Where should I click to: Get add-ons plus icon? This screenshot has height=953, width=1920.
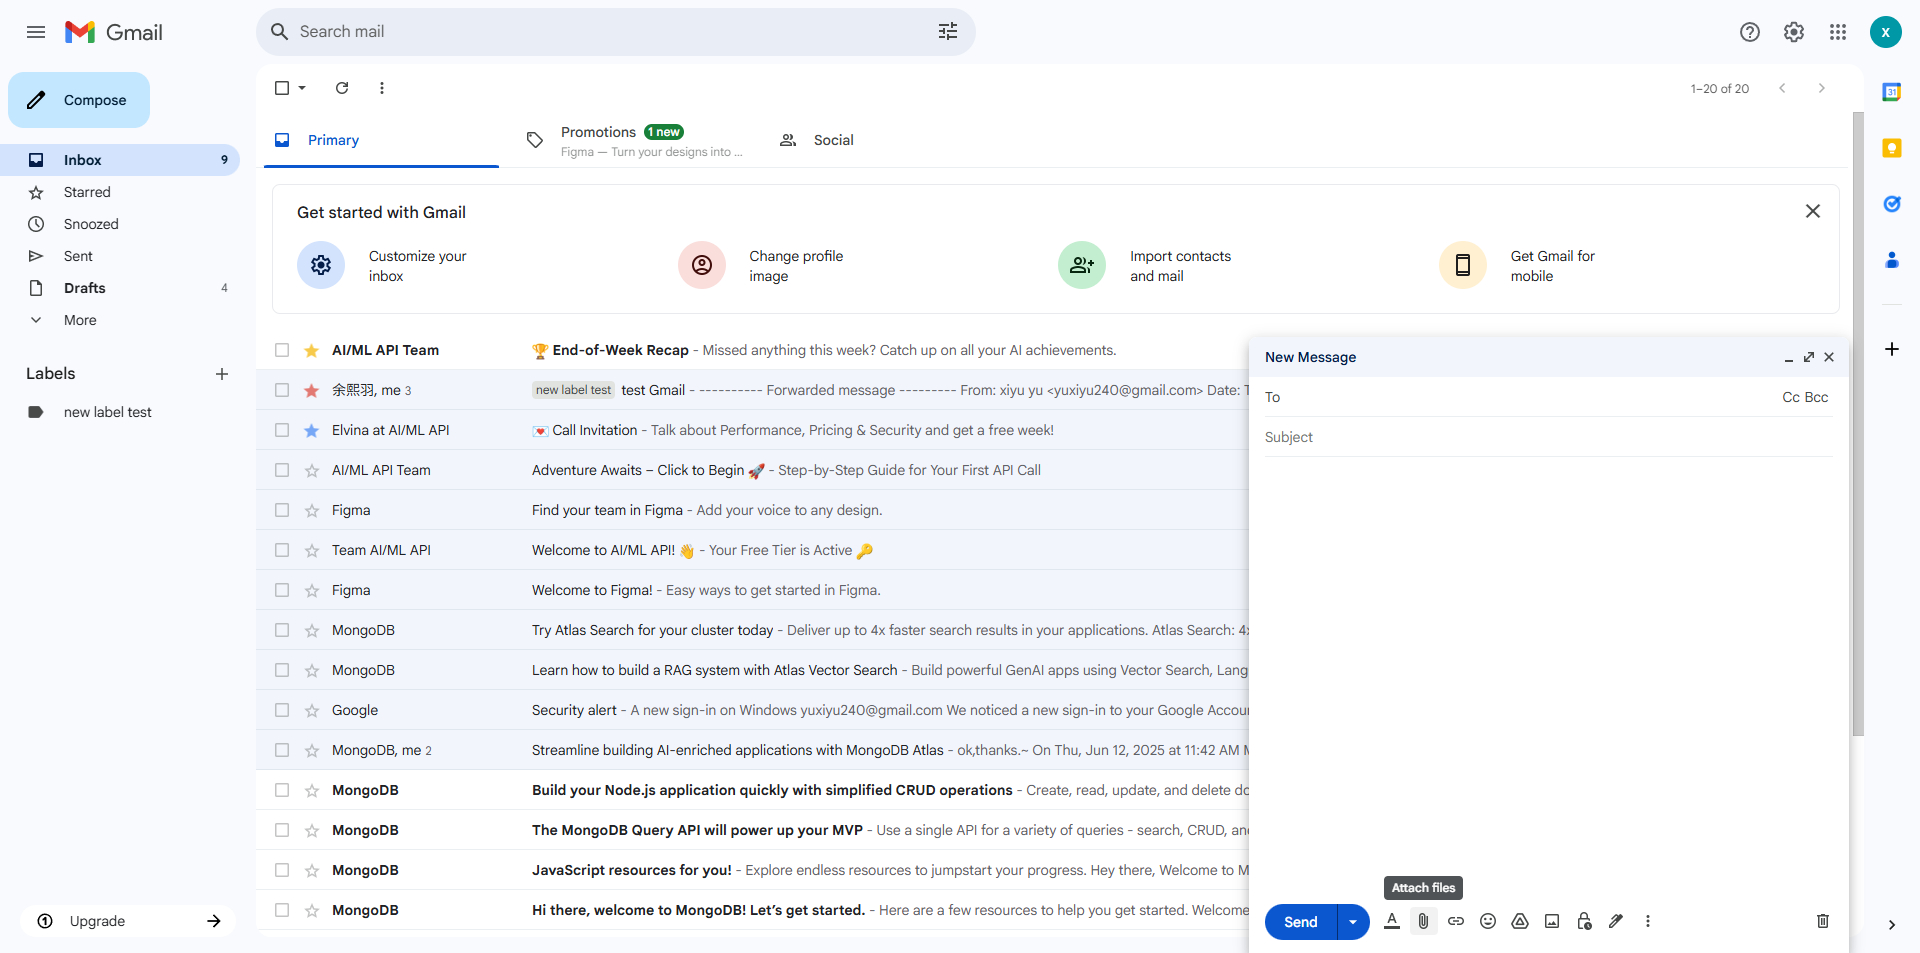coord(1892,349)
